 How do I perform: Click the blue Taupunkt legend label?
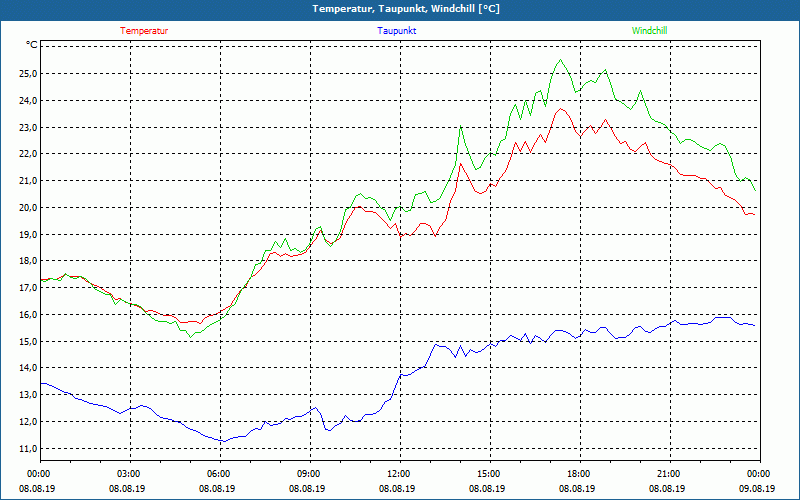396,31
